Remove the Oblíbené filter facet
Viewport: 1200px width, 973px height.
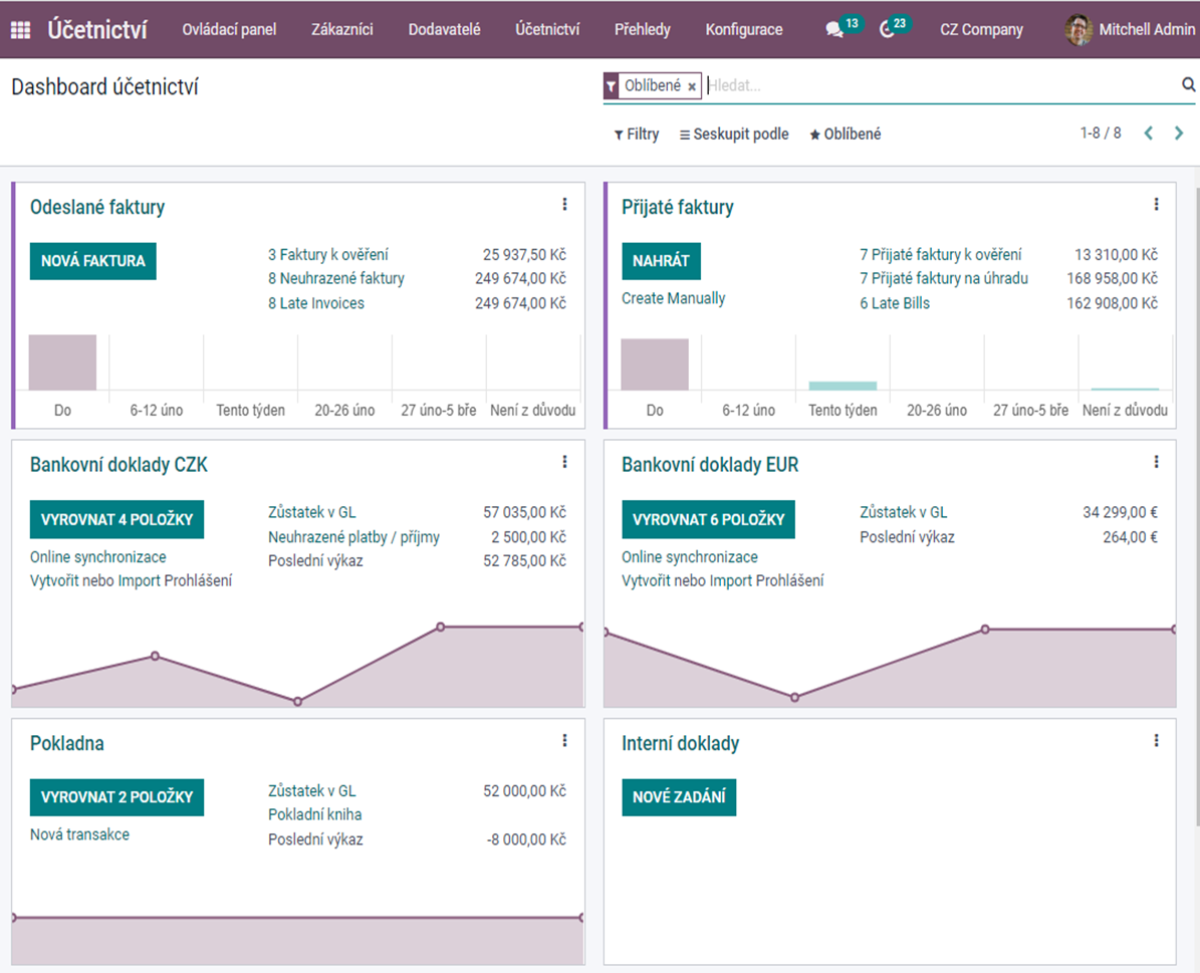[692, 87]
